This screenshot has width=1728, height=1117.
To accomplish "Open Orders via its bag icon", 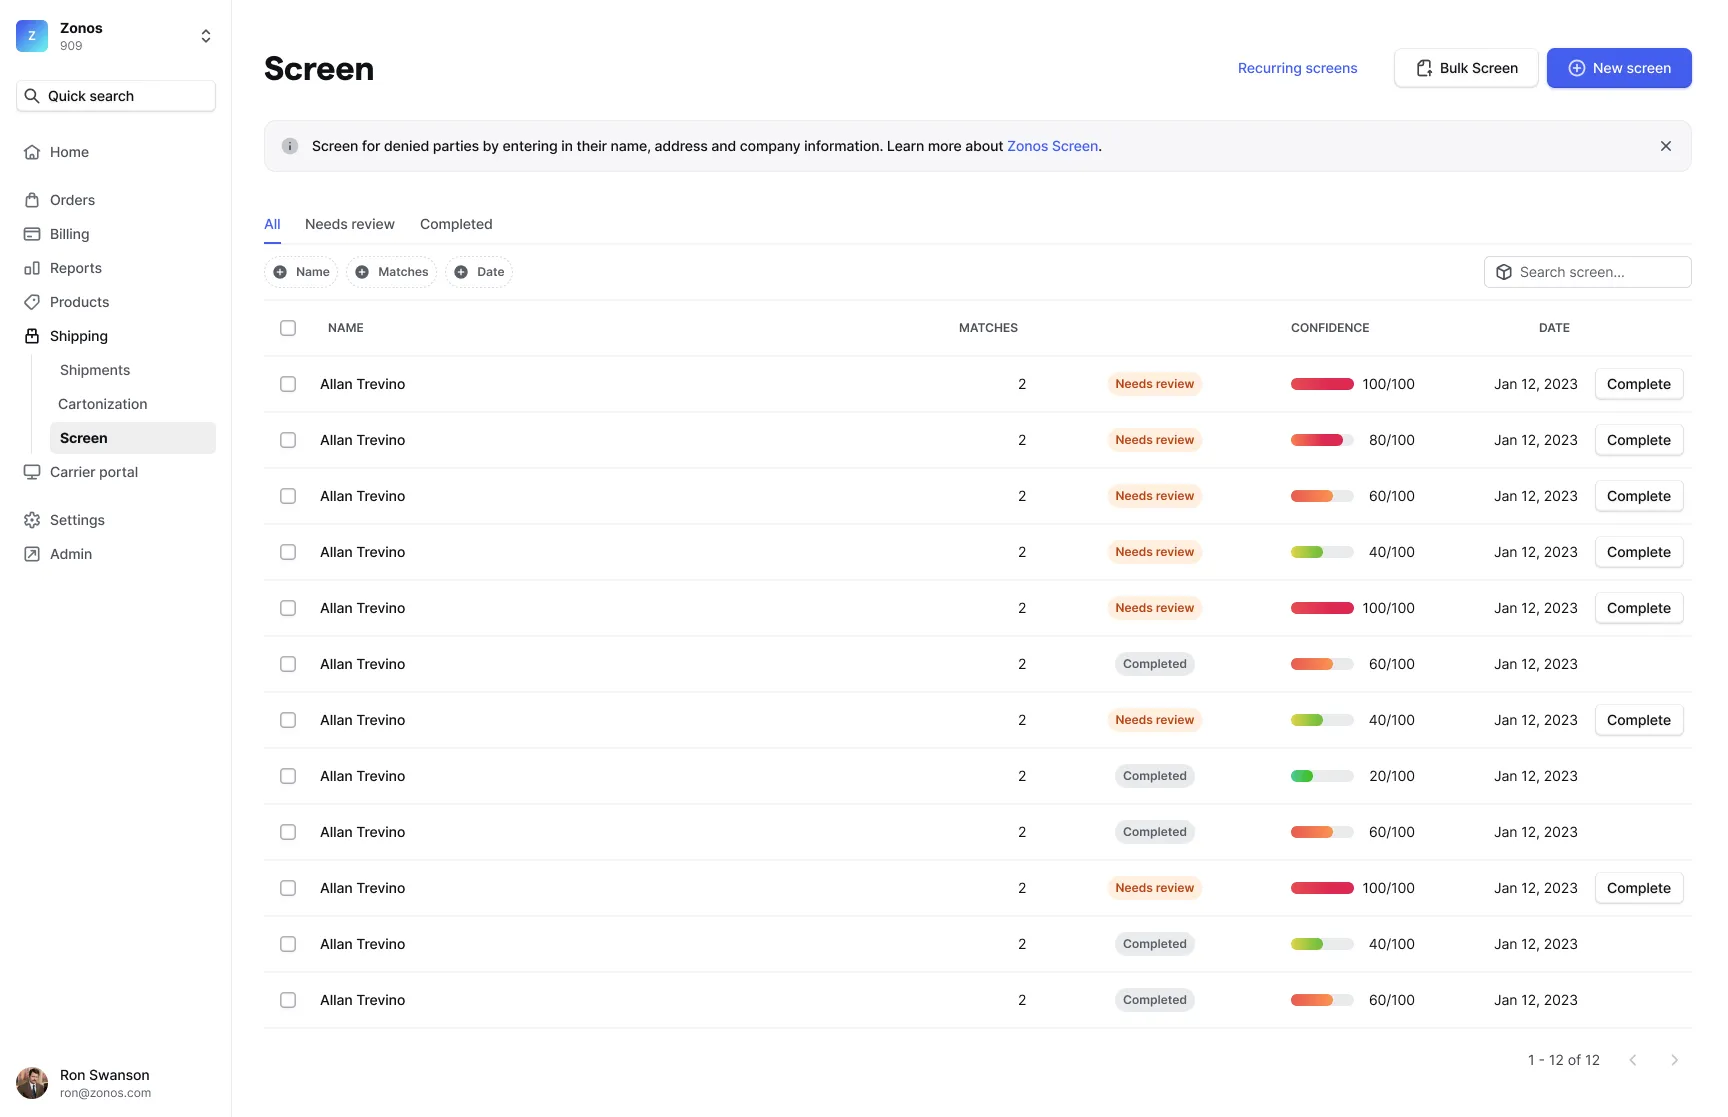I will pyautogui.click(x=32, y=200).
